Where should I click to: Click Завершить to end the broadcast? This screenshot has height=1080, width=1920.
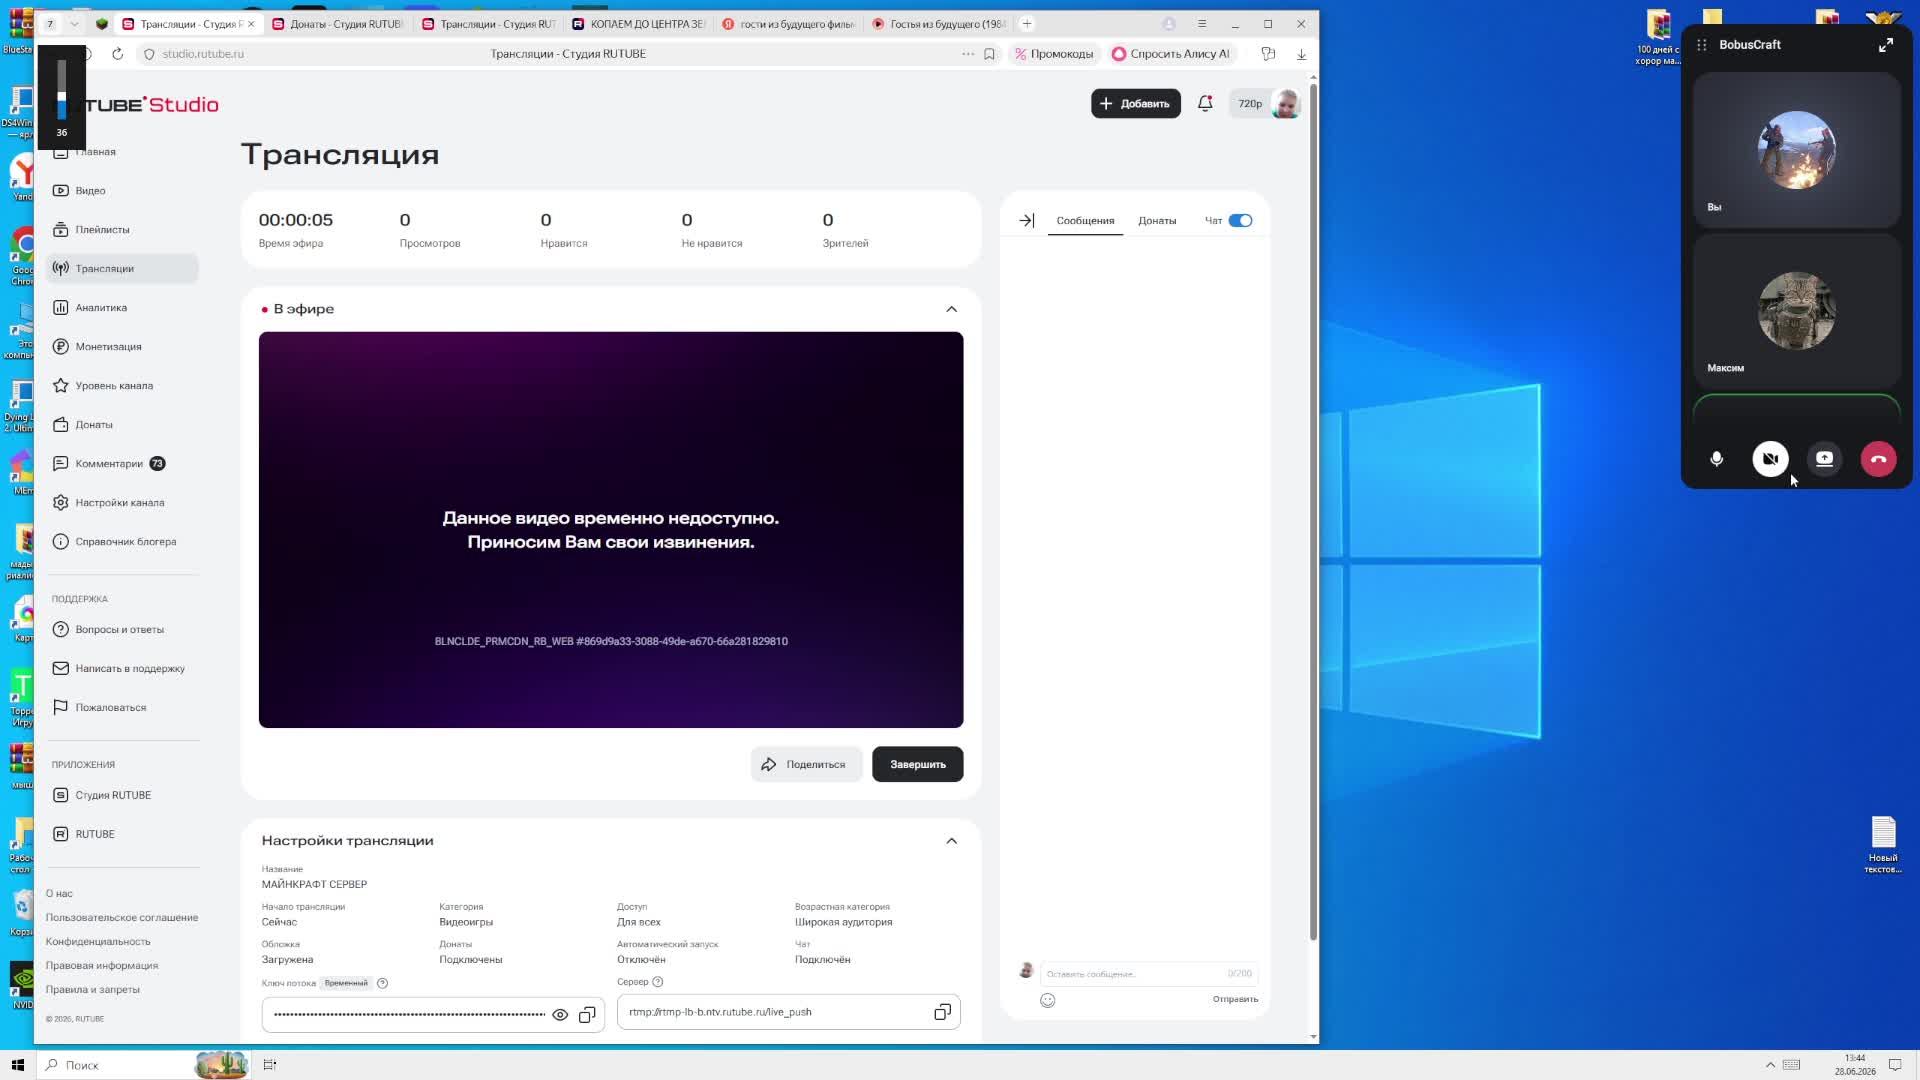pyautogui.click(x=917, y=765)
